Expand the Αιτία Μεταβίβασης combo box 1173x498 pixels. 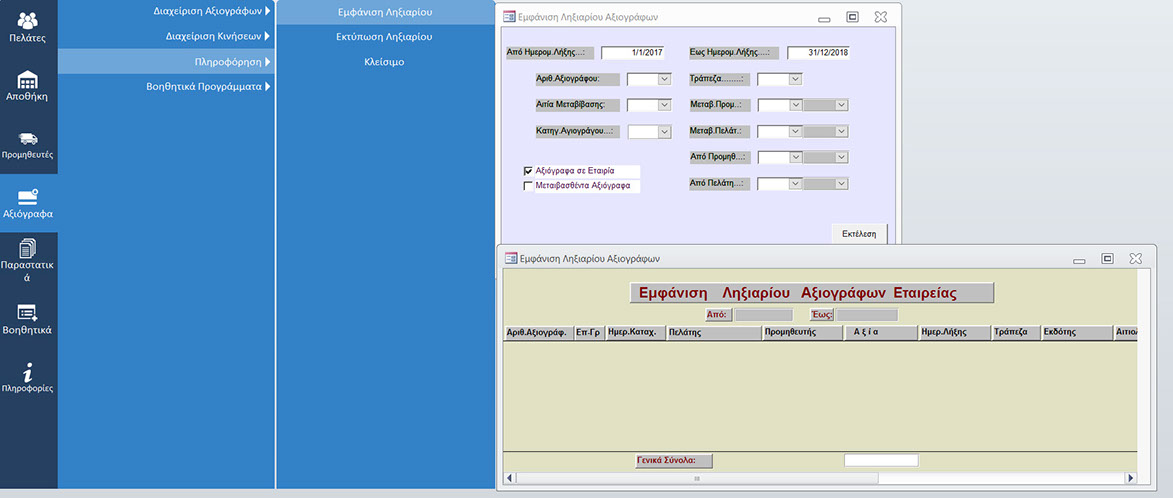click(x=664, y=105)
